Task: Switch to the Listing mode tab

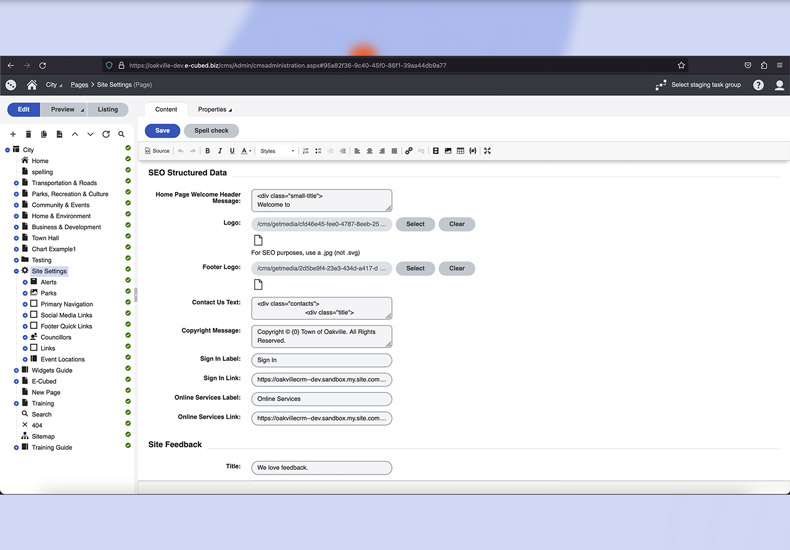Action: pyautogui.click(x=107, y=110)
